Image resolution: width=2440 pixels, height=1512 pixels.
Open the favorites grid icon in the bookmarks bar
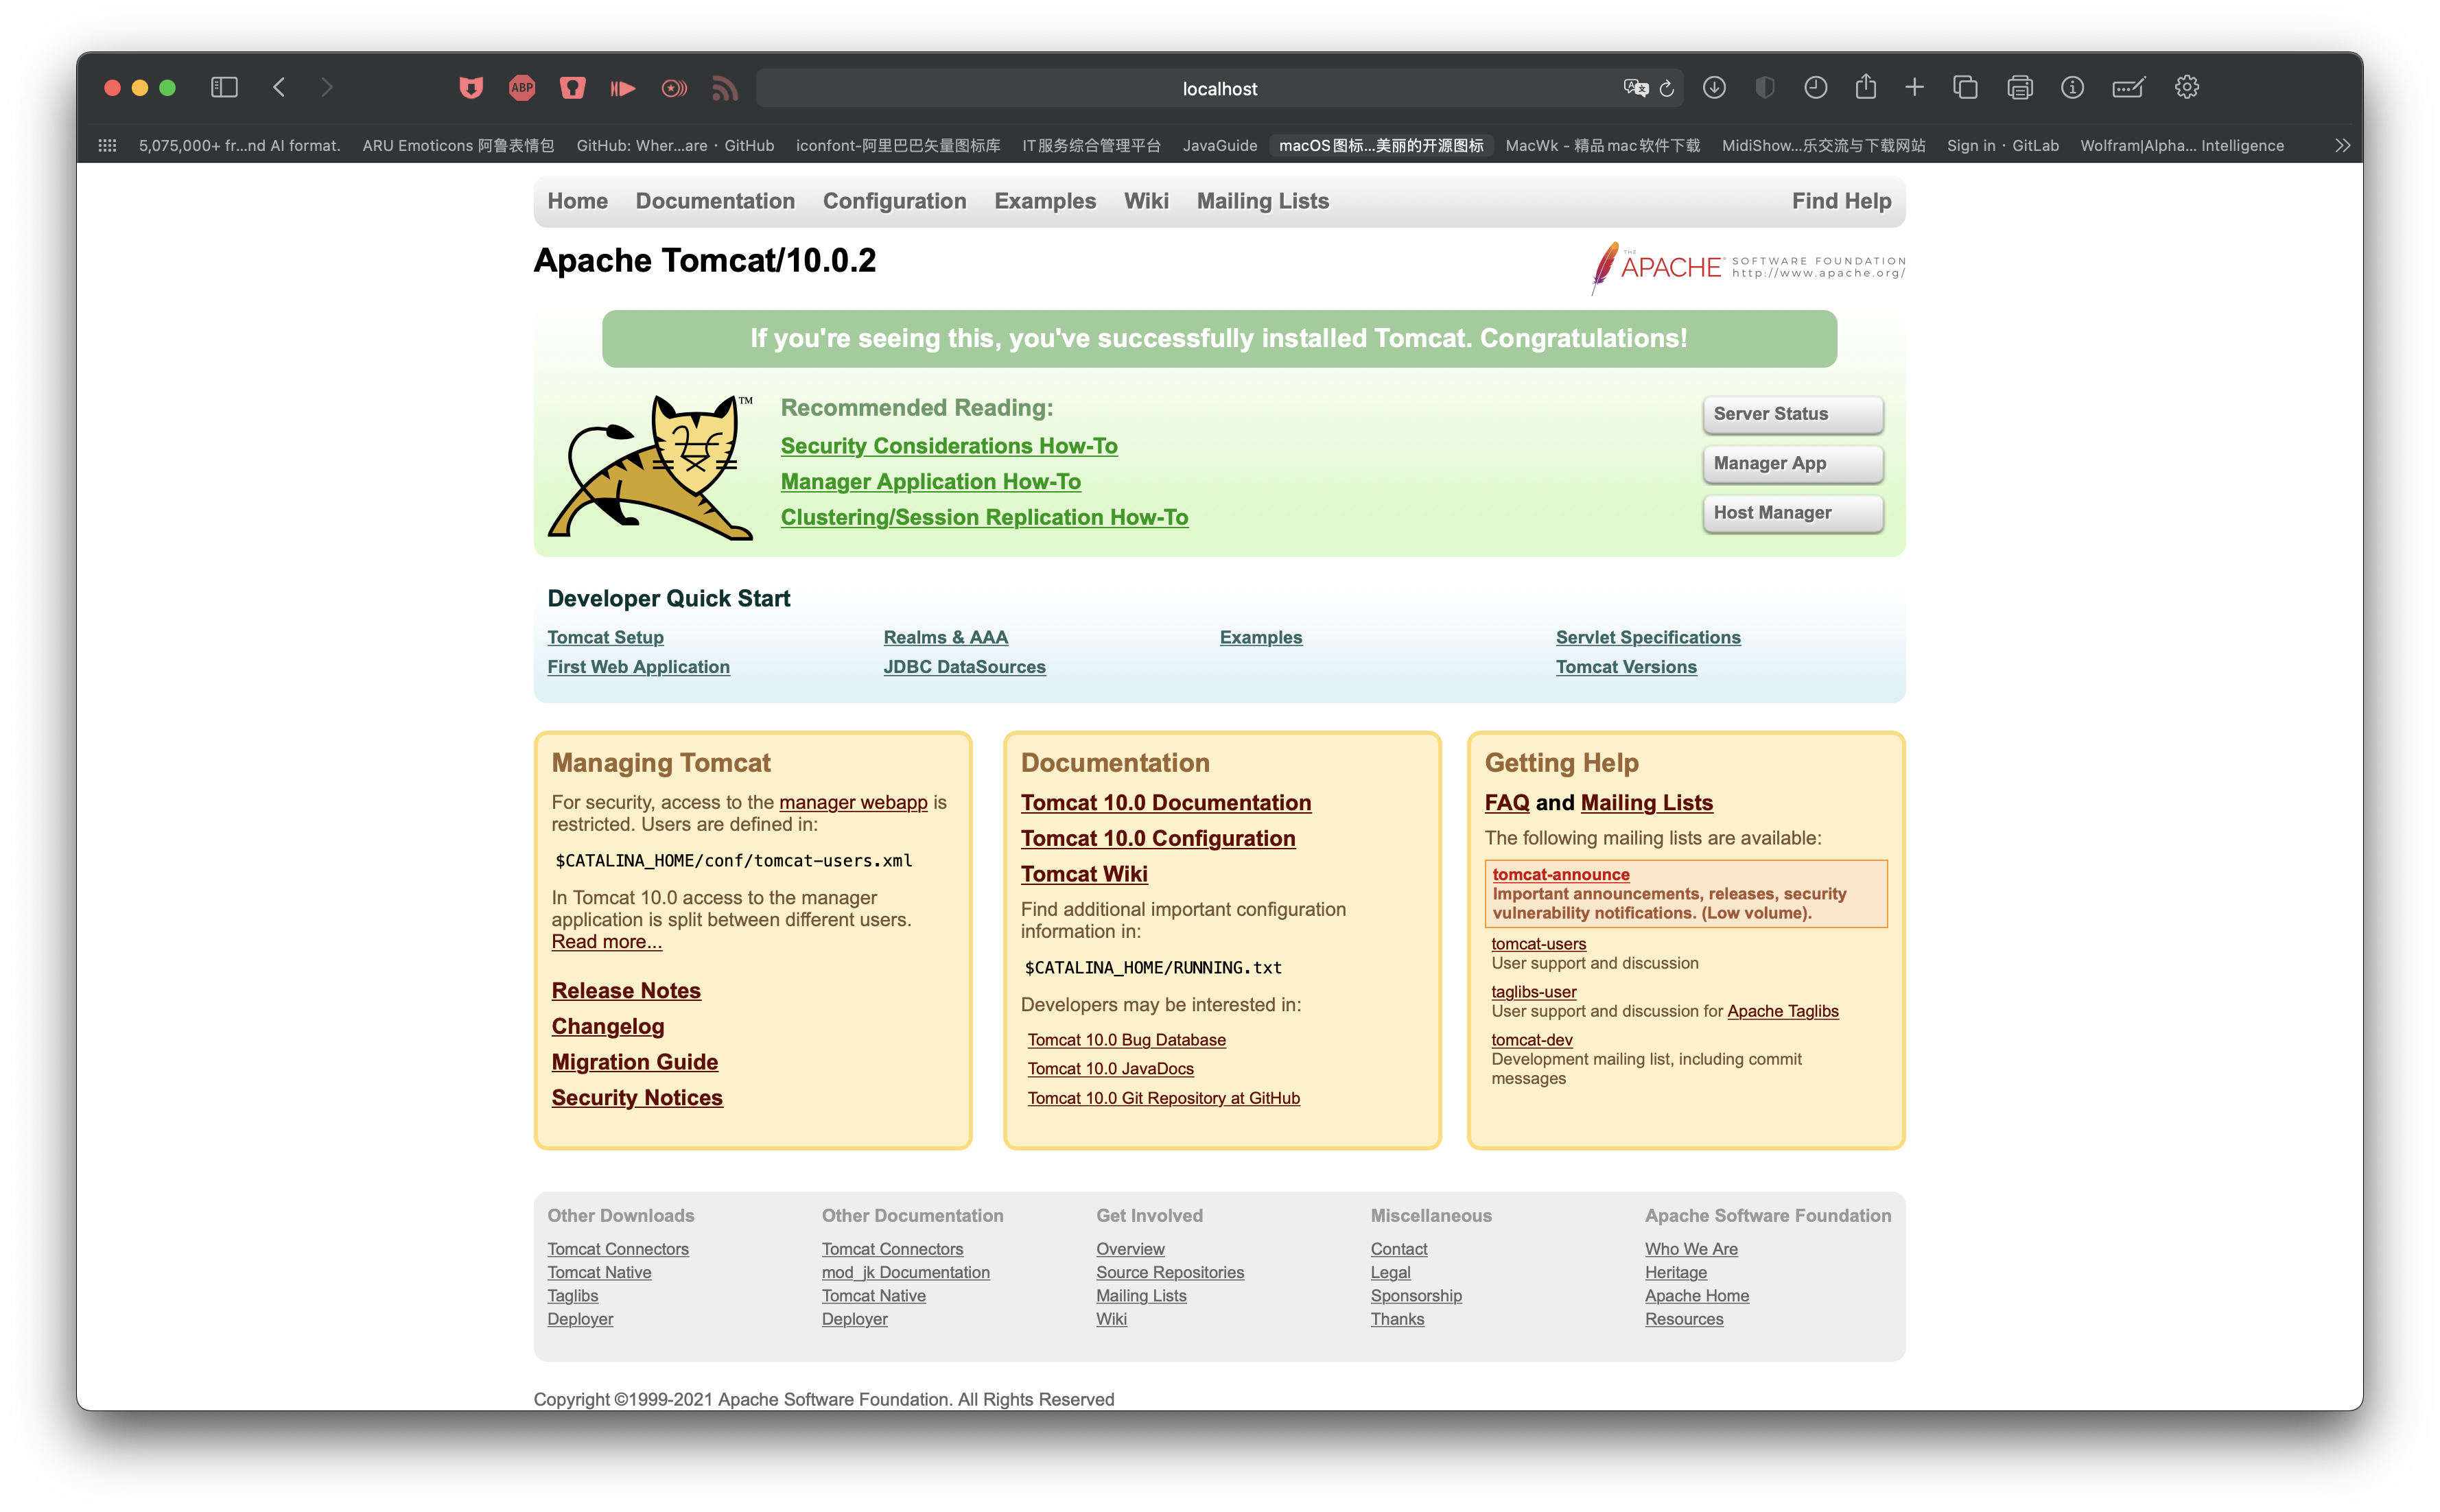pyautogui.click(x=107, y=146)
